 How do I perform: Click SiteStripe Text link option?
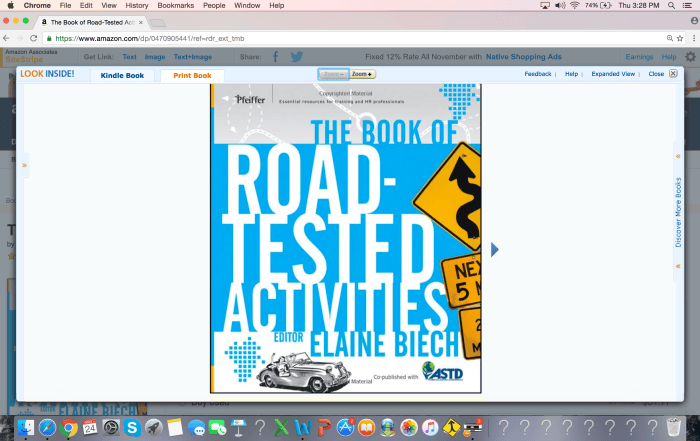coord(129,57)
